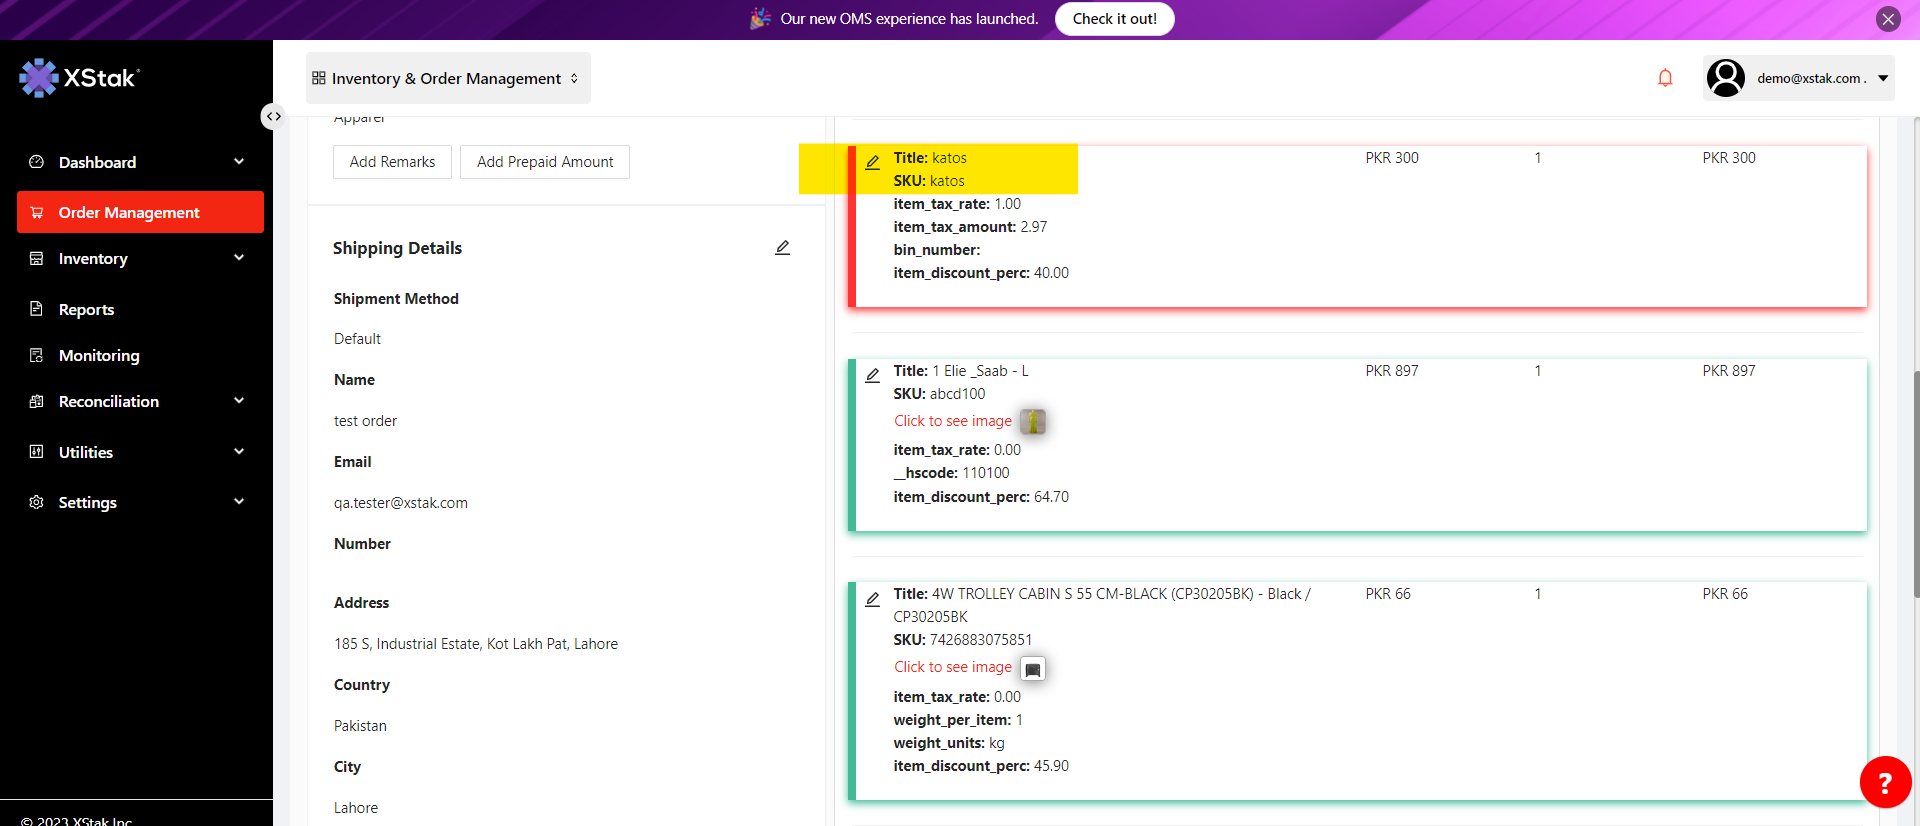Collapse the sidebar with arrow toggle

[273, 117]
